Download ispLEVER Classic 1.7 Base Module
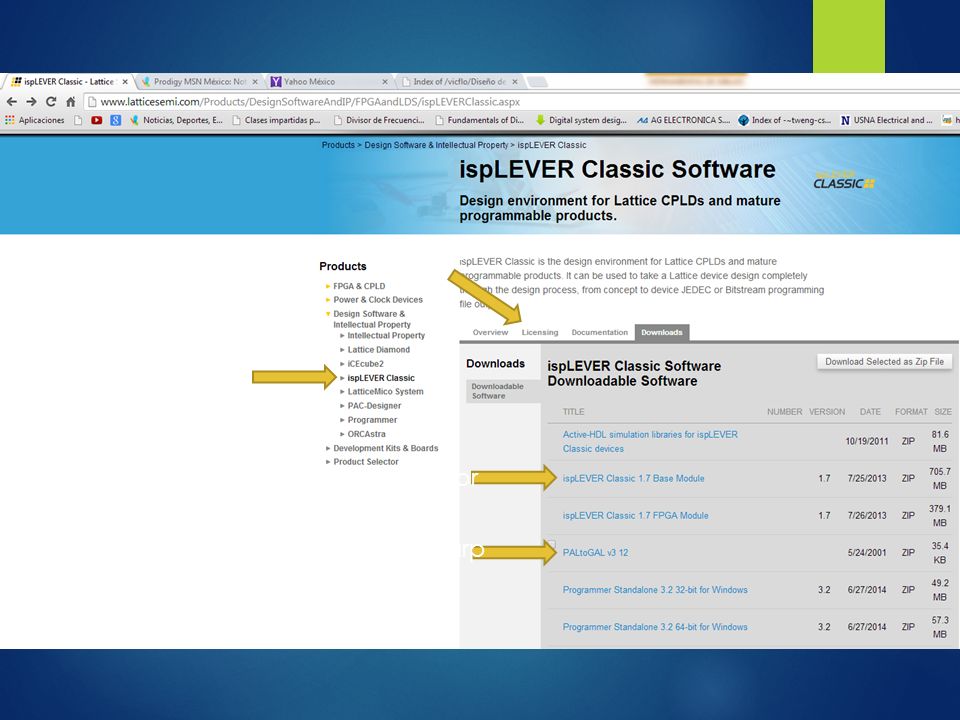The width and height of the screenshot is (960, 720). tap(633, 478)
